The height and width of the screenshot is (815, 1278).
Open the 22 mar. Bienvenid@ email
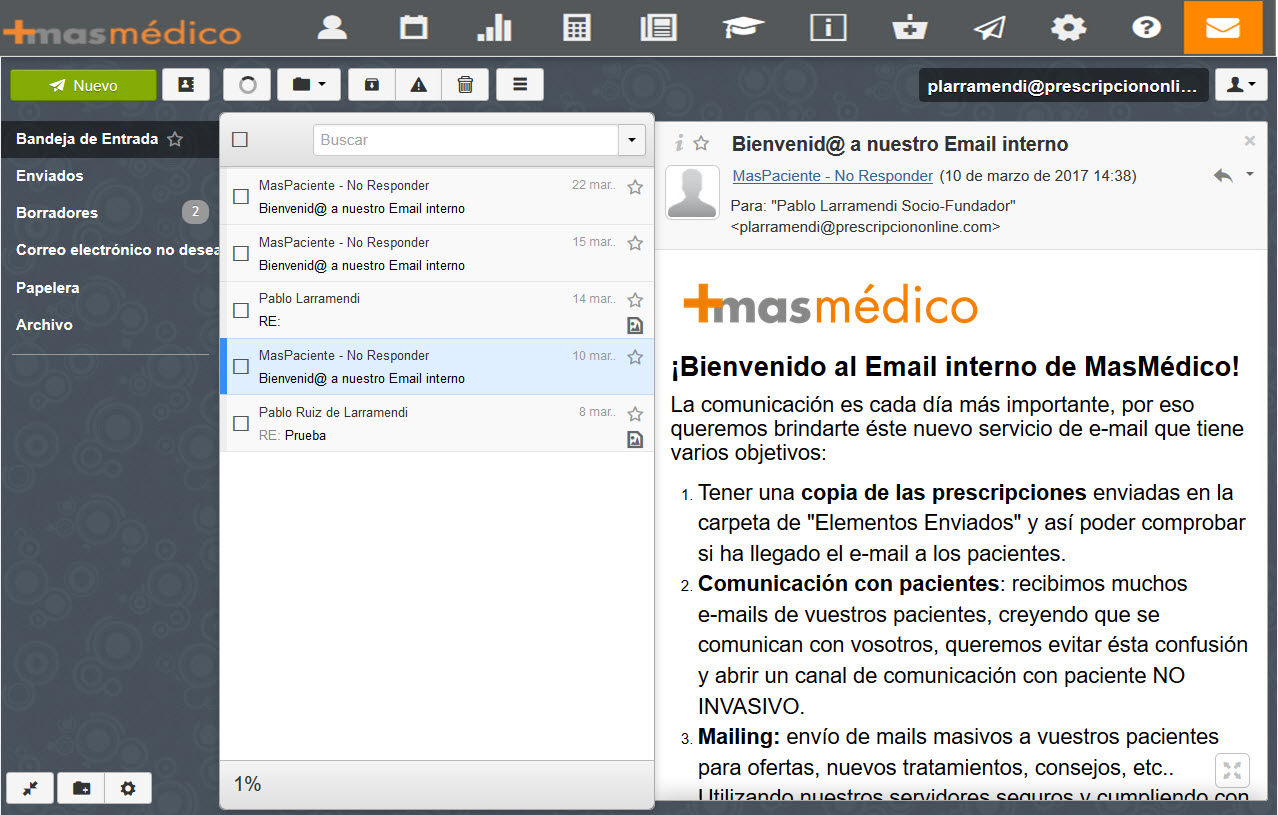(436, 197)
